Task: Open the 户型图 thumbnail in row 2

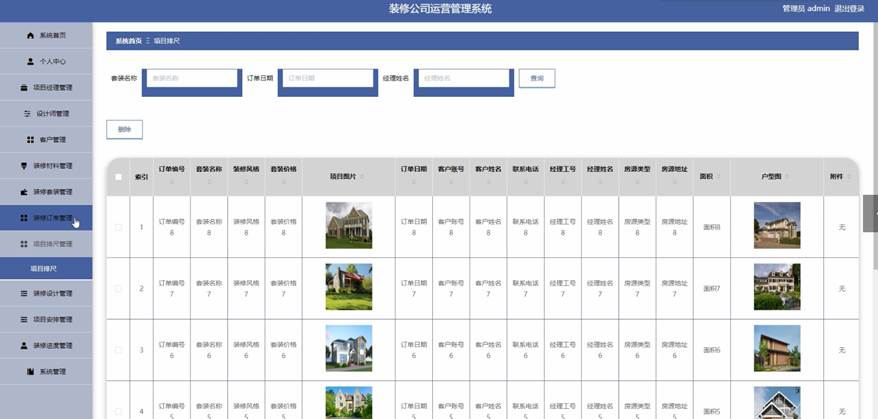Action: click(x=777, y=287)
